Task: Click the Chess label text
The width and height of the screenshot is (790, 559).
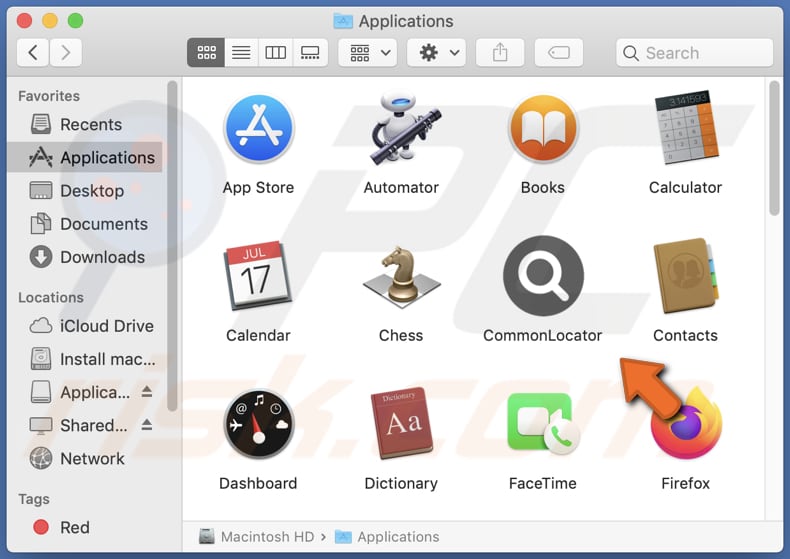Action: pyautogui.click(x=401, y=335)
